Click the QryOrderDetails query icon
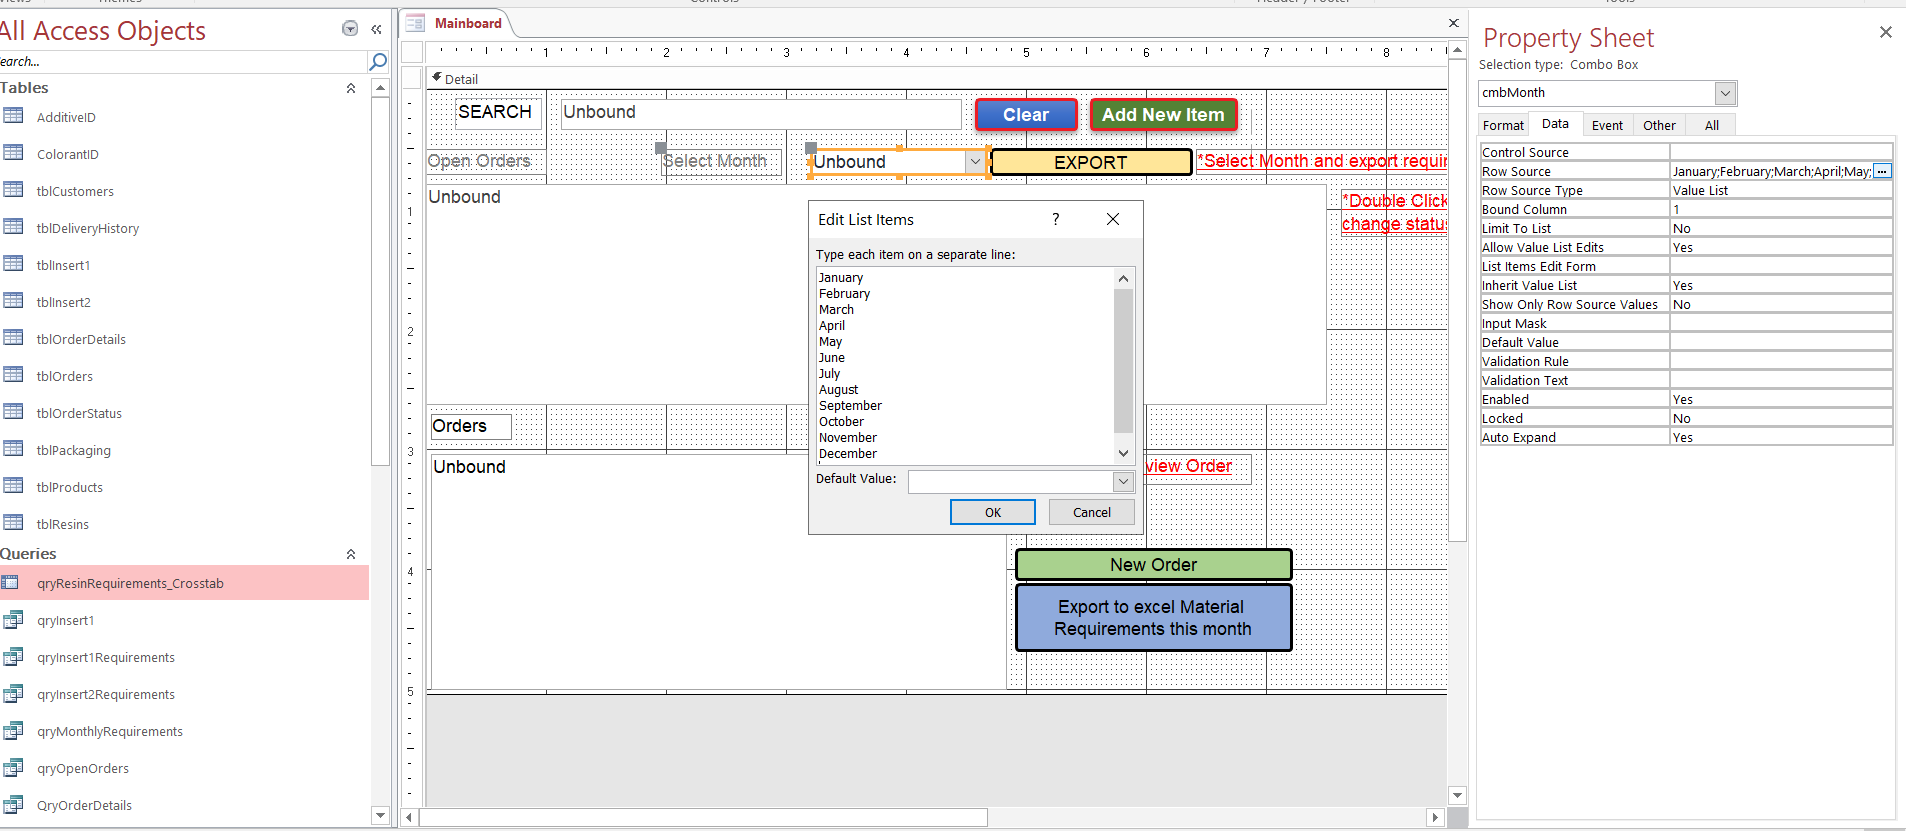Screen dimensions: 1906x831 (x=13, y=805)
